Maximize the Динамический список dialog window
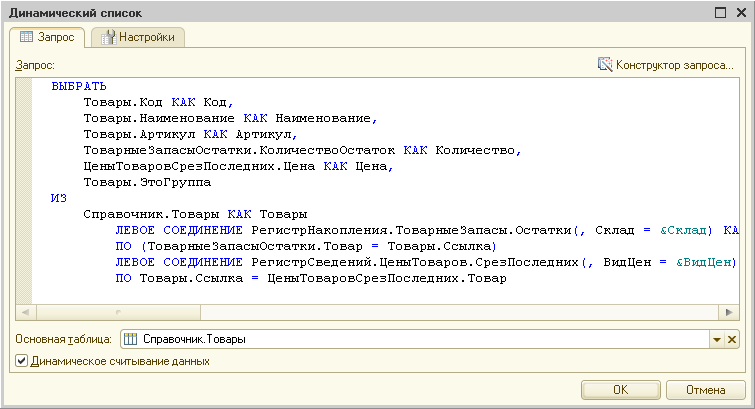This screenshot has height=409, width=755. [719, 12]
